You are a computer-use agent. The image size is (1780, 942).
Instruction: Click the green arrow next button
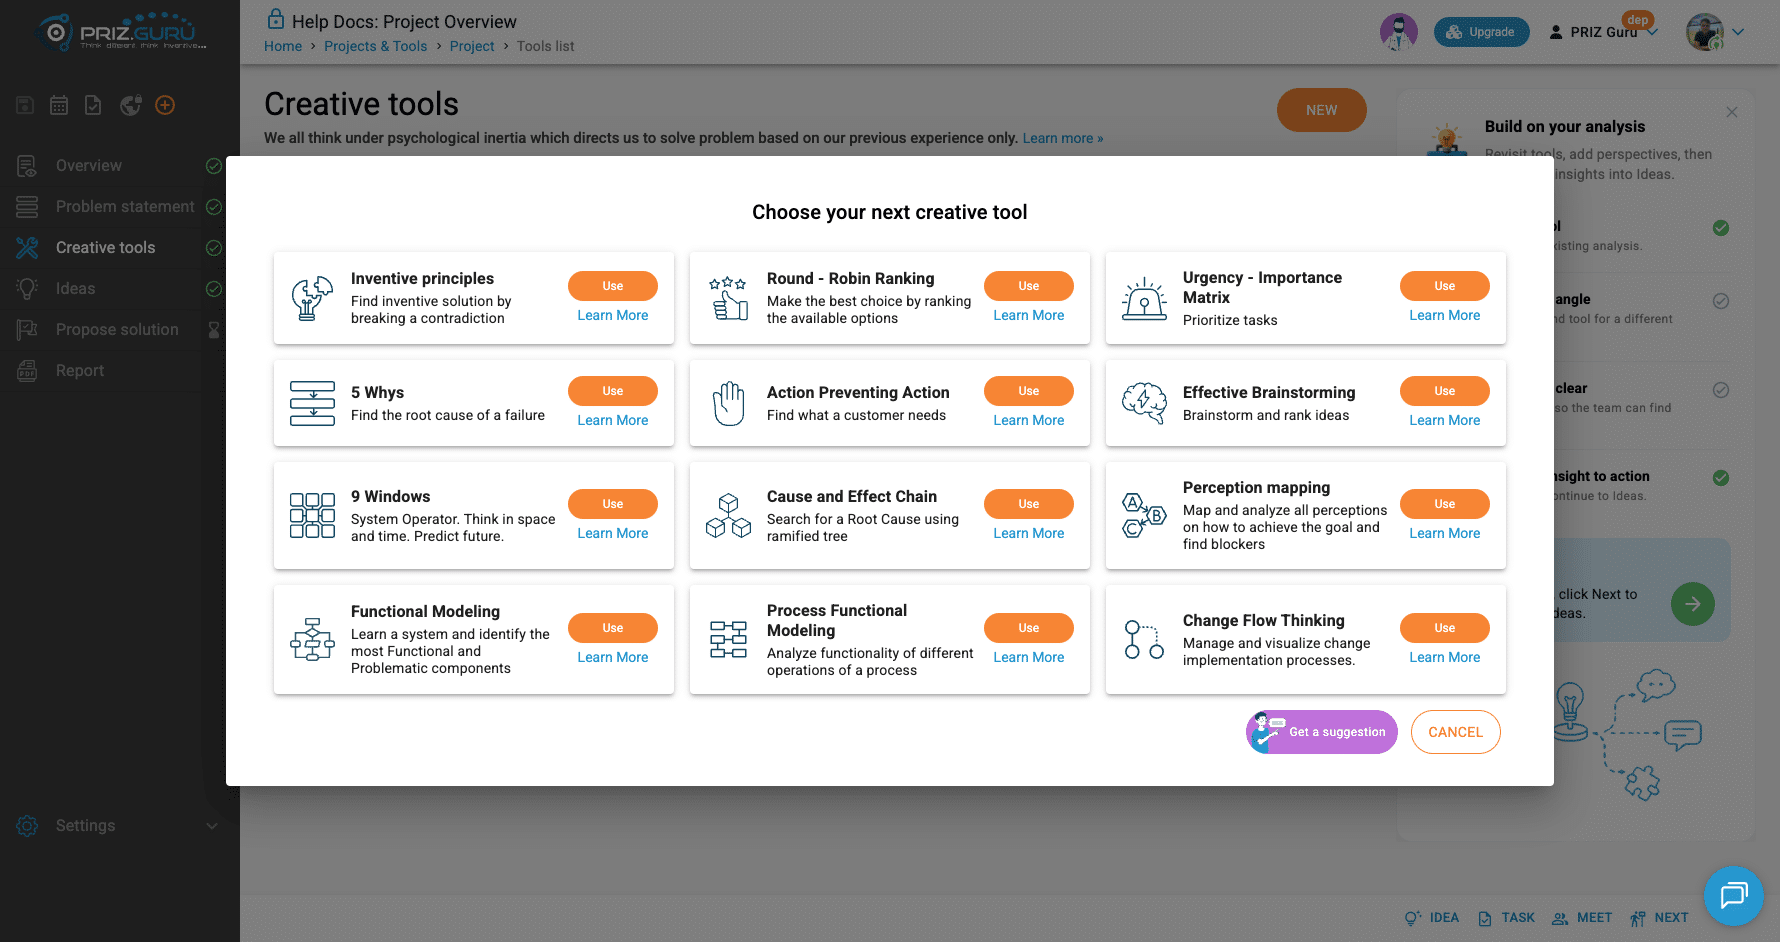click(x=1692, y=604)
